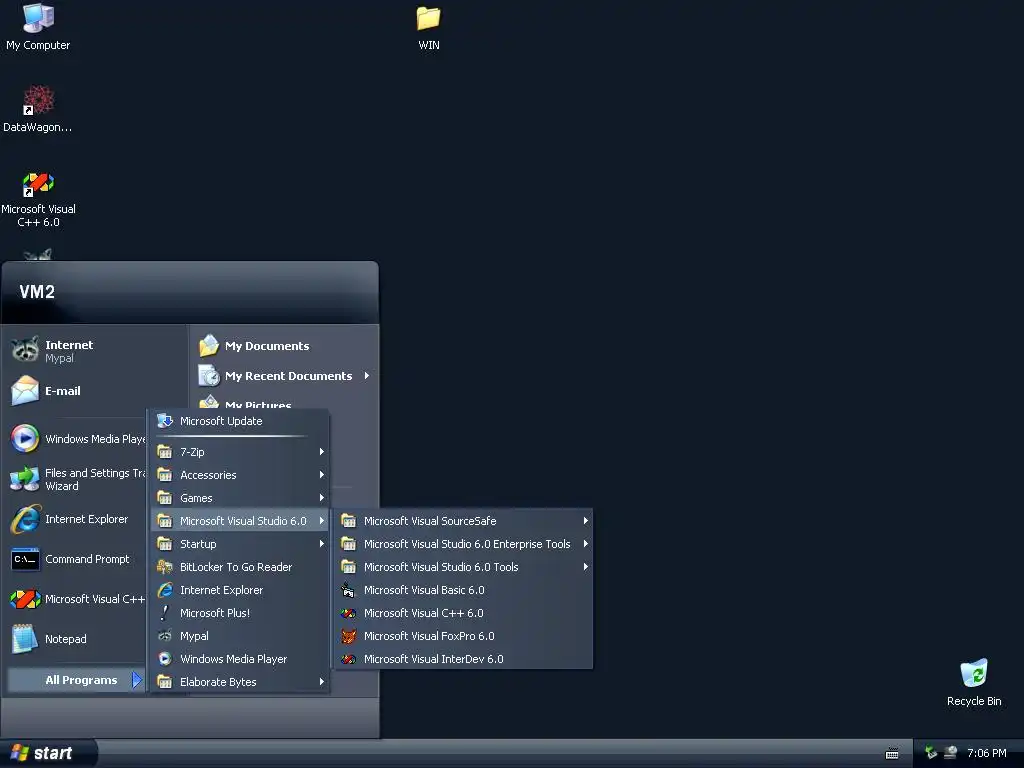Screen dimensions: 1024x768
Task: Expand the Accessories submenu arrow
Action: 321,475
